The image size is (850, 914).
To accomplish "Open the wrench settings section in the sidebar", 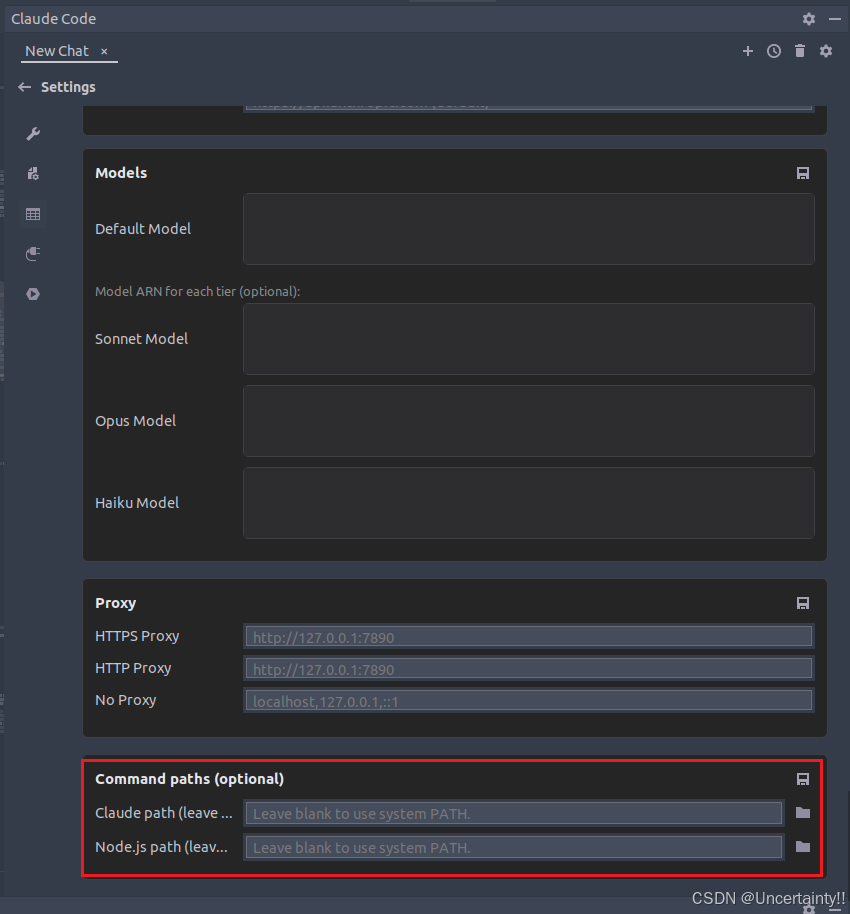I will coord(33,134).
